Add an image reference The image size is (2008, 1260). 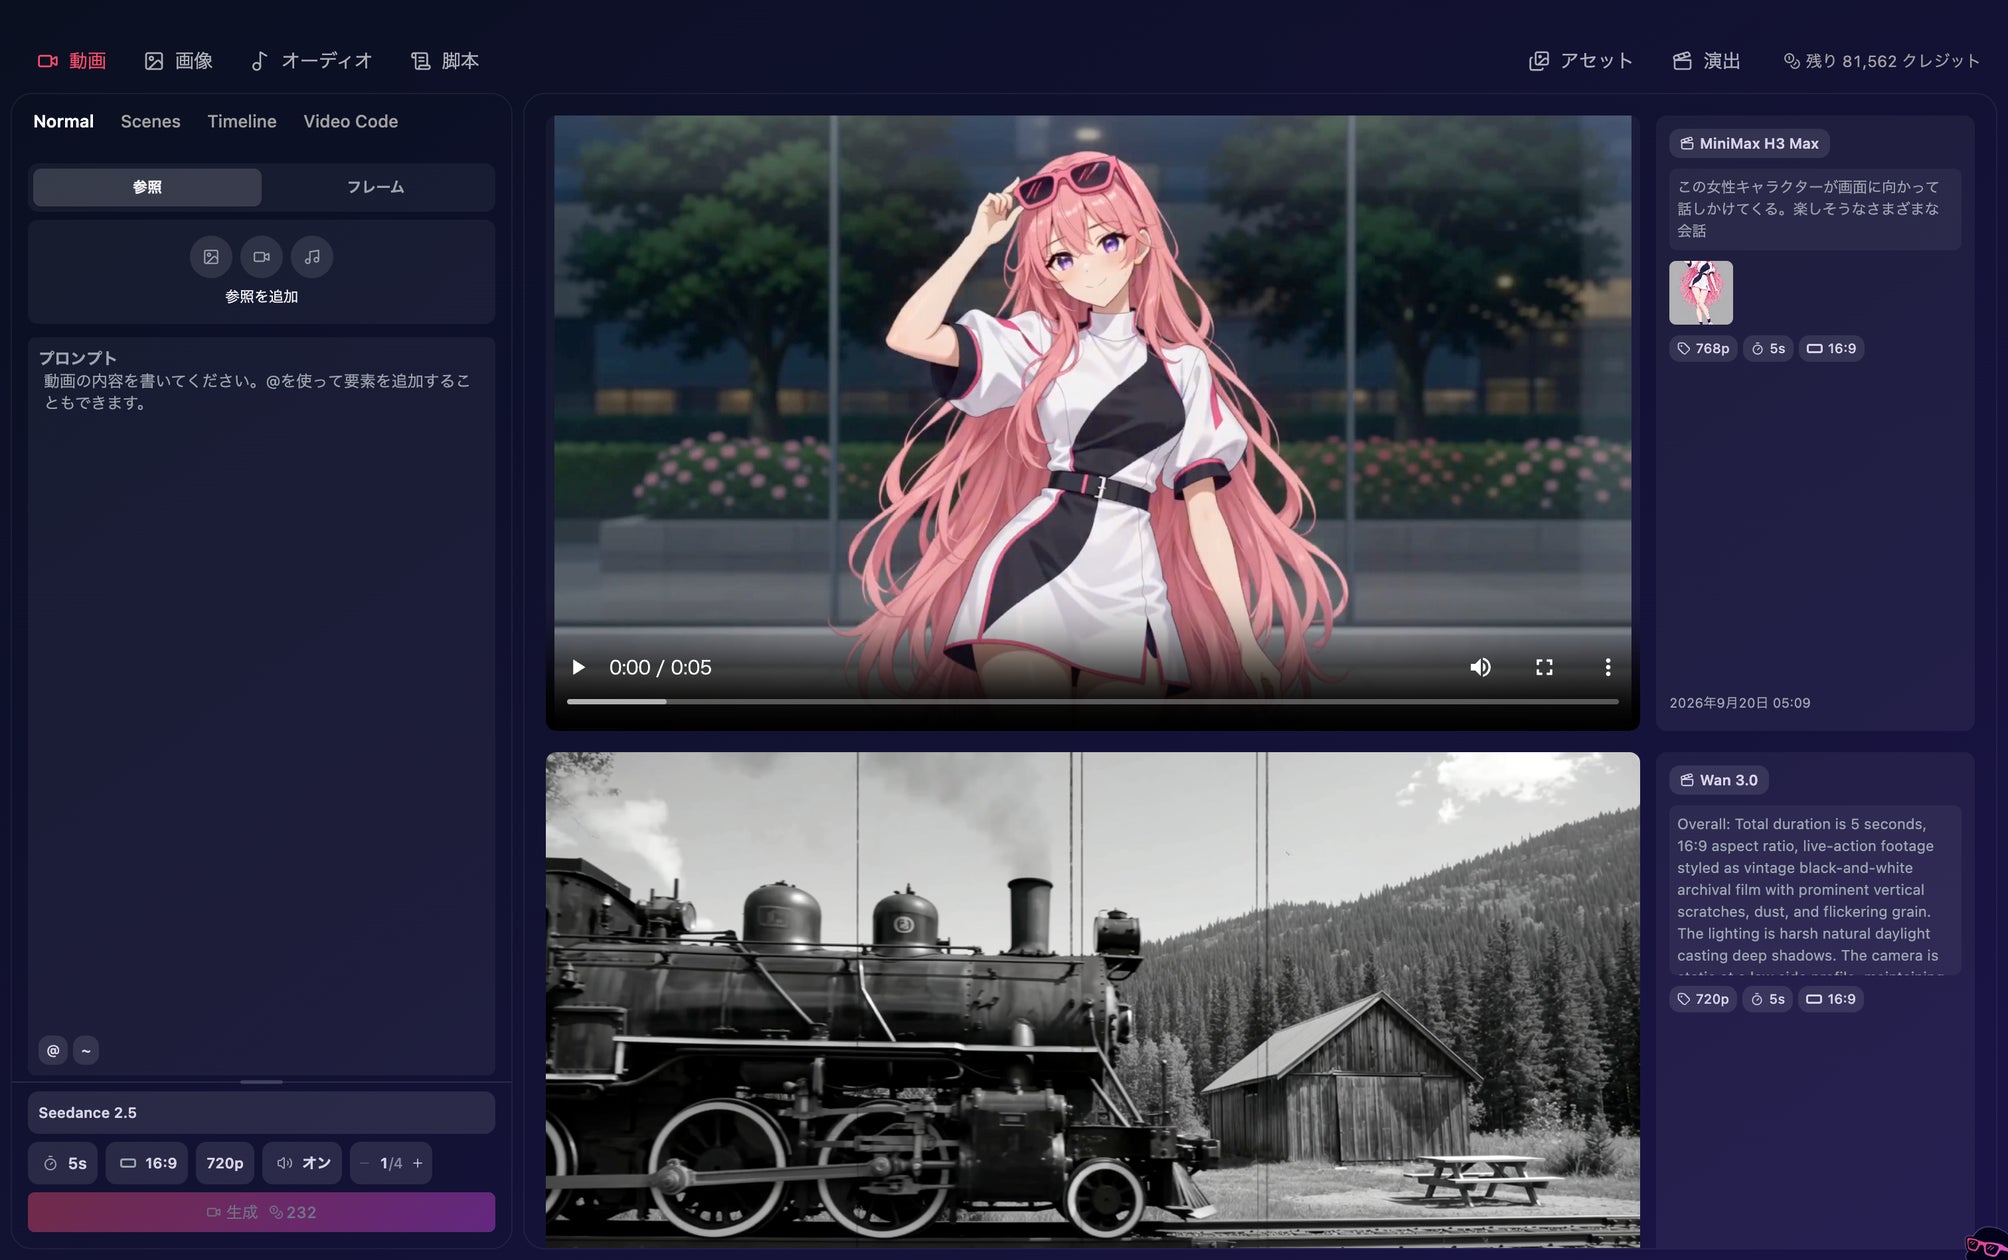coord(211,257)
